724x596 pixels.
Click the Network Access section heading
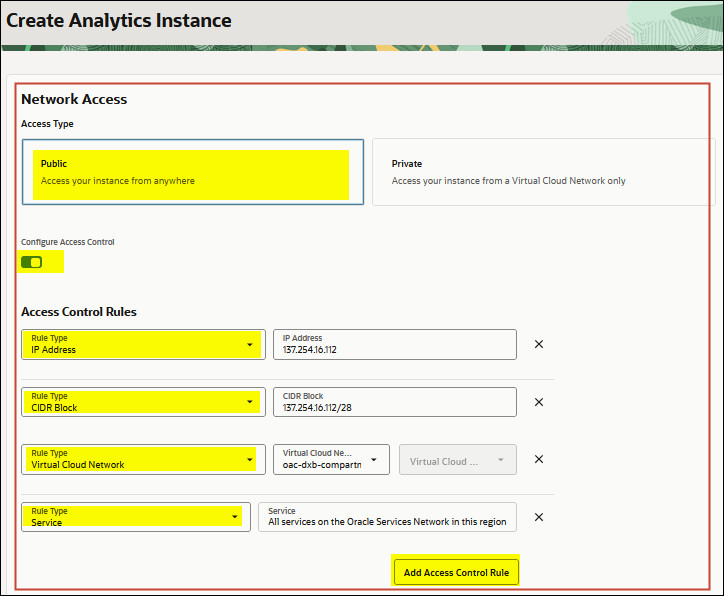74,99
